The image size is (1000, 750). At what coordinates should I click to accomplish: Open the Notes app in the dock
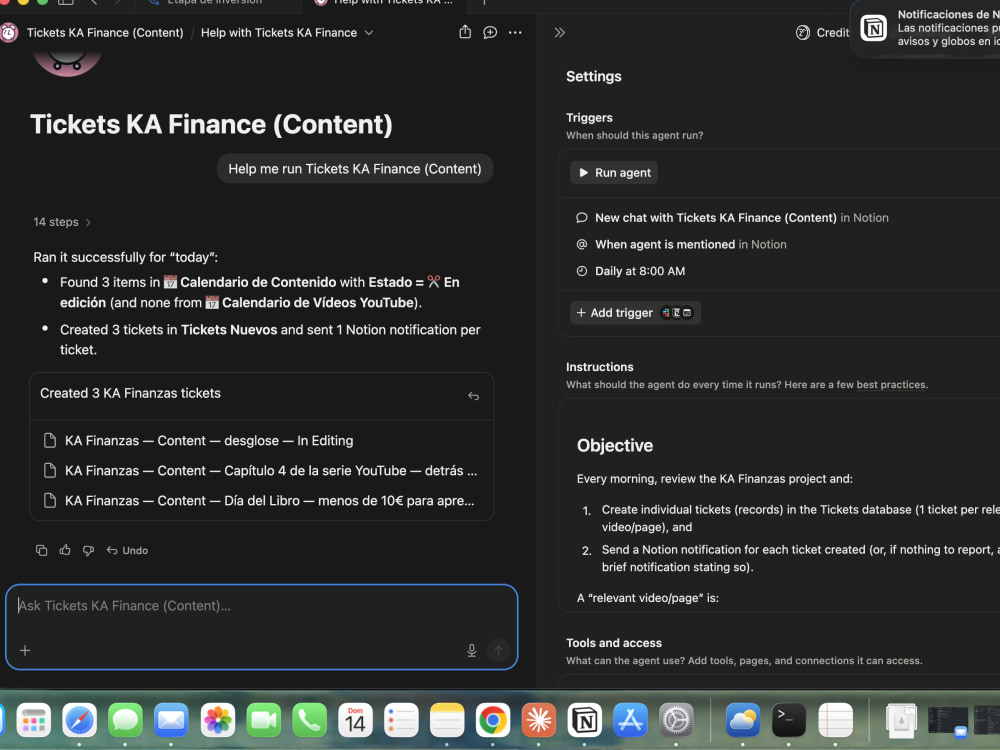[x=447, y=720]
